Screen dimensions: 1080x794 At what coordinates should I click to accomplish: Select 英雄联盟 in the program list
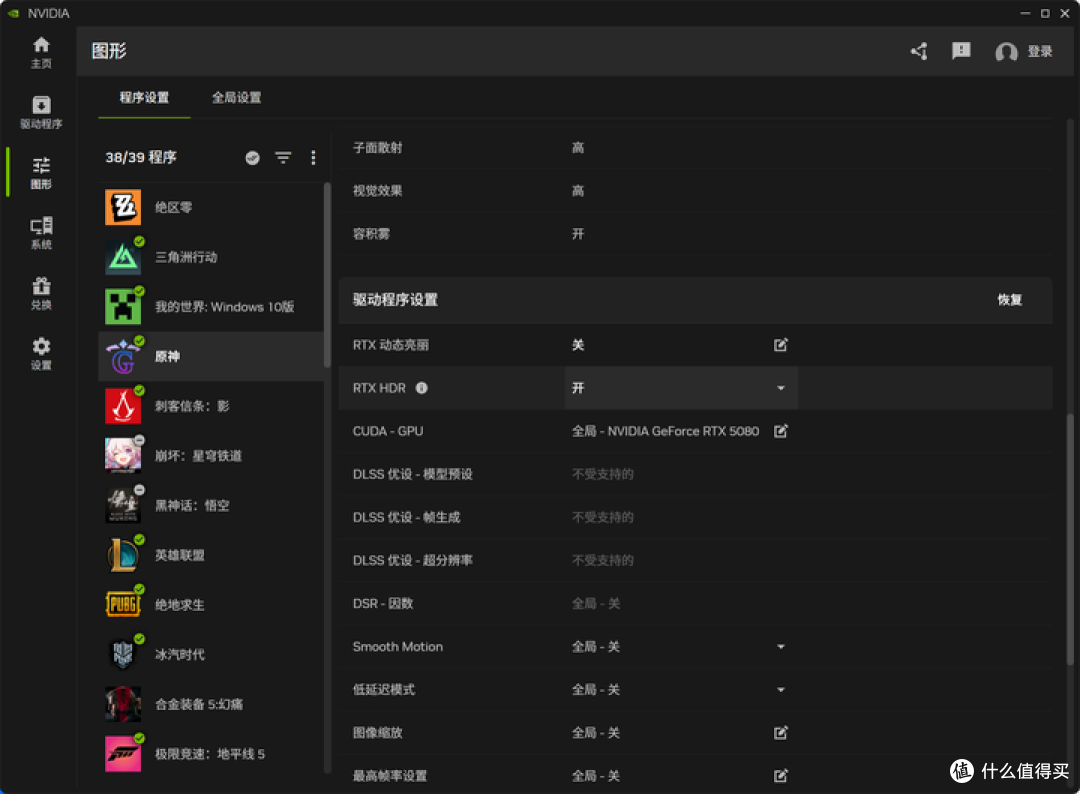(211, 555)
